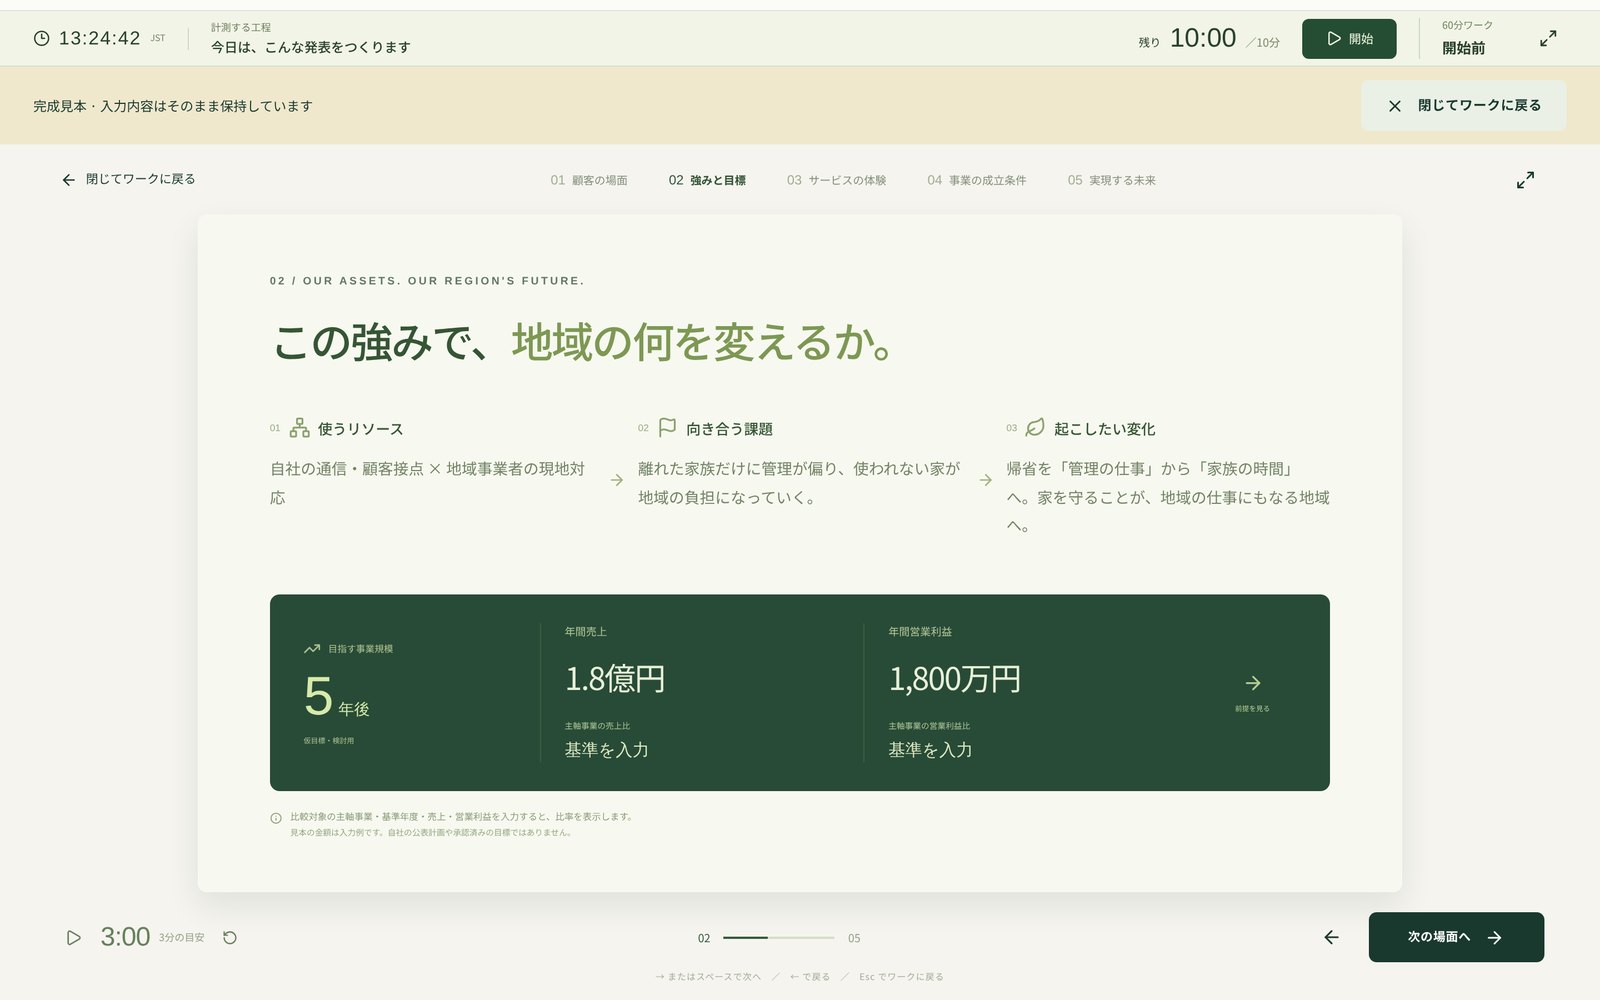
Task: Click the 起こしたい変化 heading
Action: 1104,429
